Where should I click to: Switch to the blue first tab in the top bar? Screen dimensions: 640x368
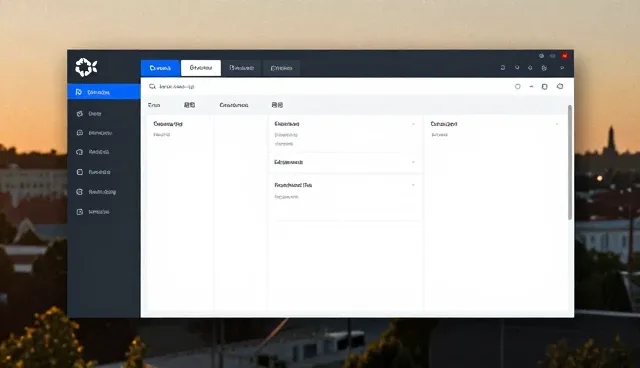[160, 68]
